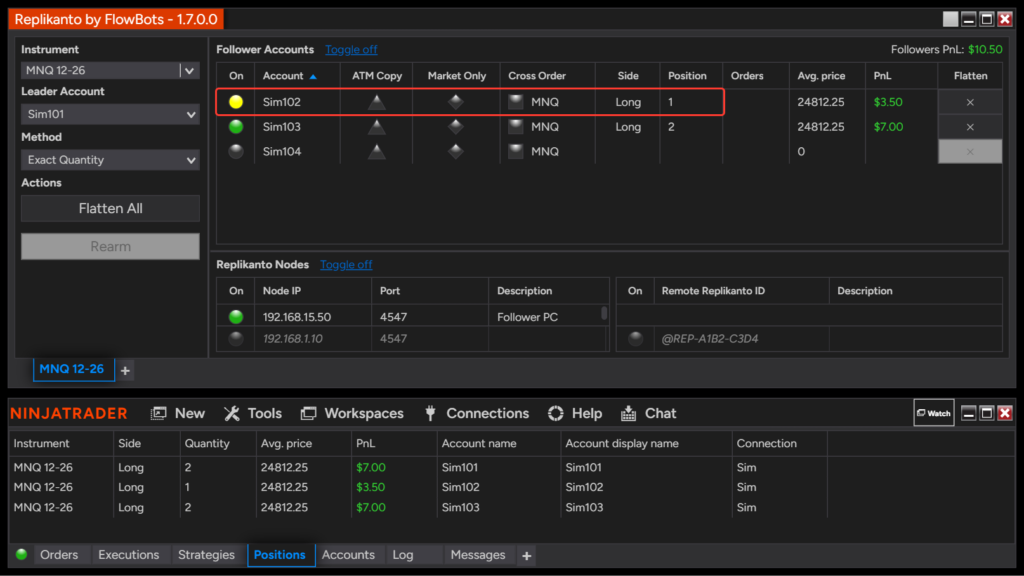Check Cross Order box for Sim102
Viewport: 1024px width, 576px height.
coord(516,102)
